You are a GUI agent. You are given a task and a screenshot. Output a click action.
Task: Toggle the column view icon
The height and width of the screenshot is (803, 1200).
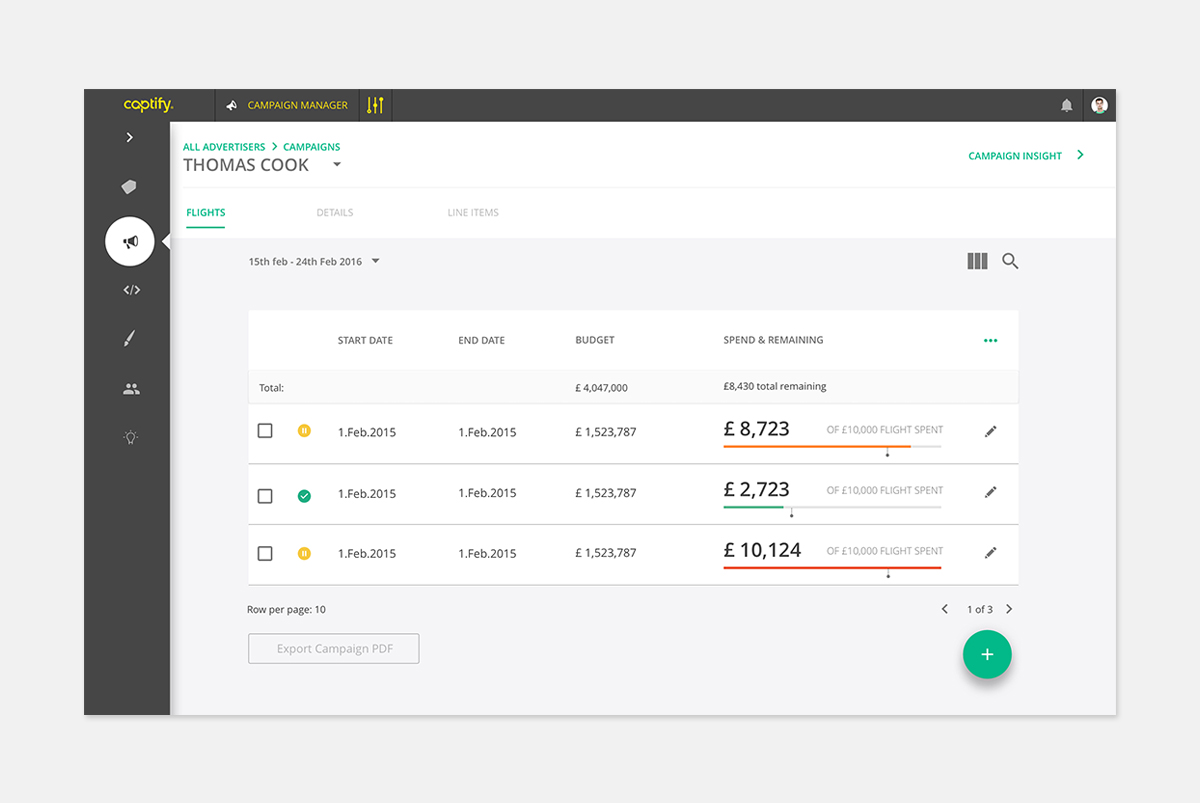[x=977, y=261]
